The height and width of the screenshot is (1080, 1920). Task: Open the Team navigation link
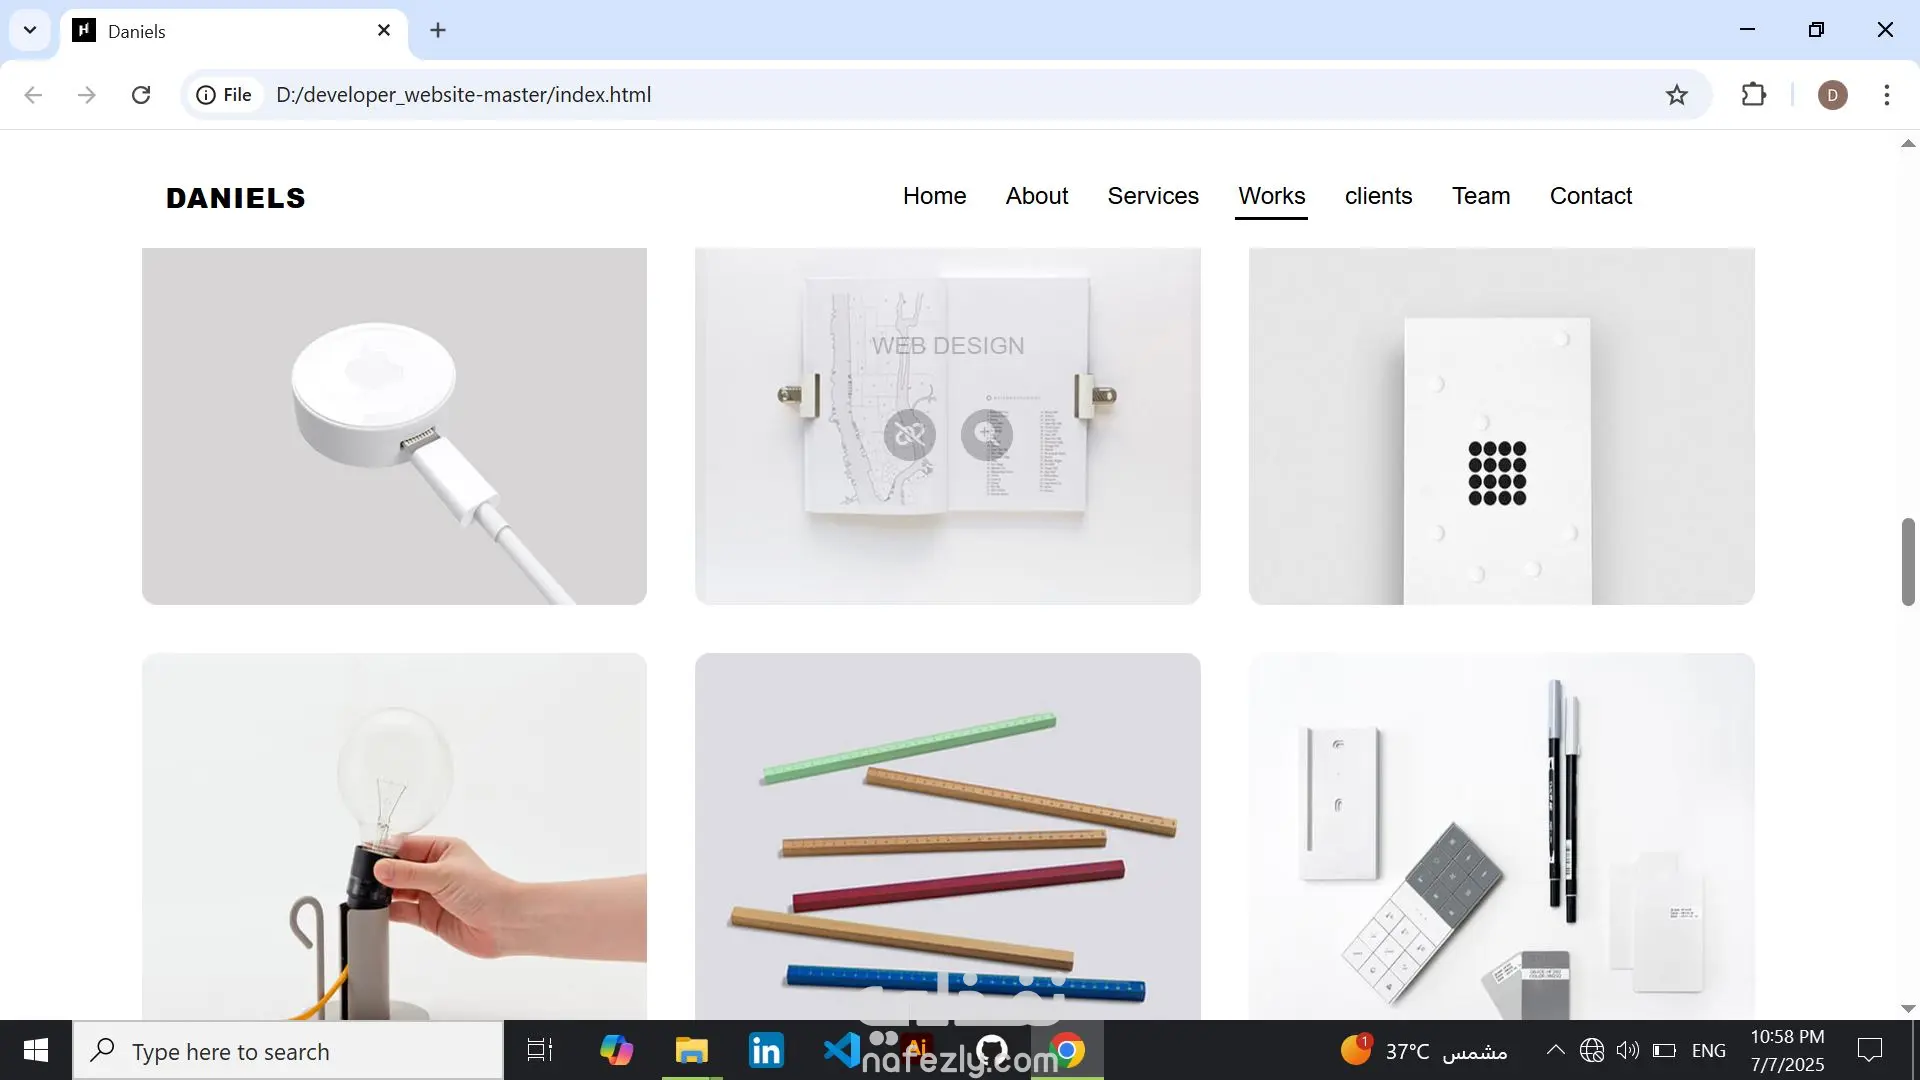[1480, 196]
